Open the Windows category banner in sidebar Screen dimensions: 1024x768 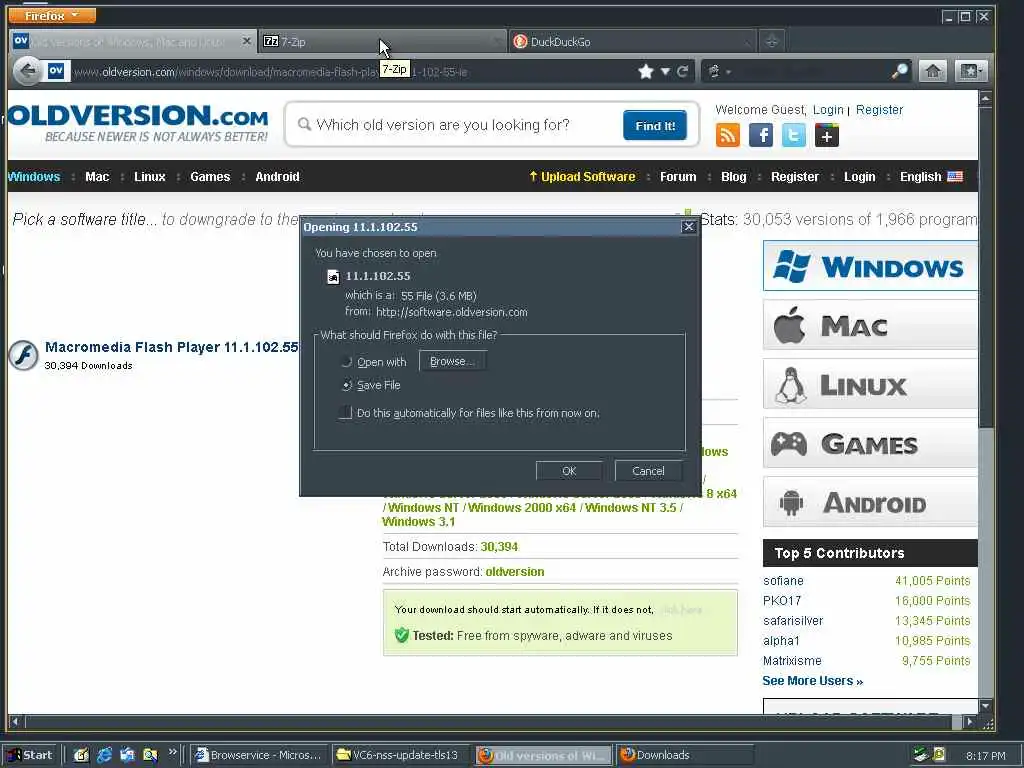point(870,266)
